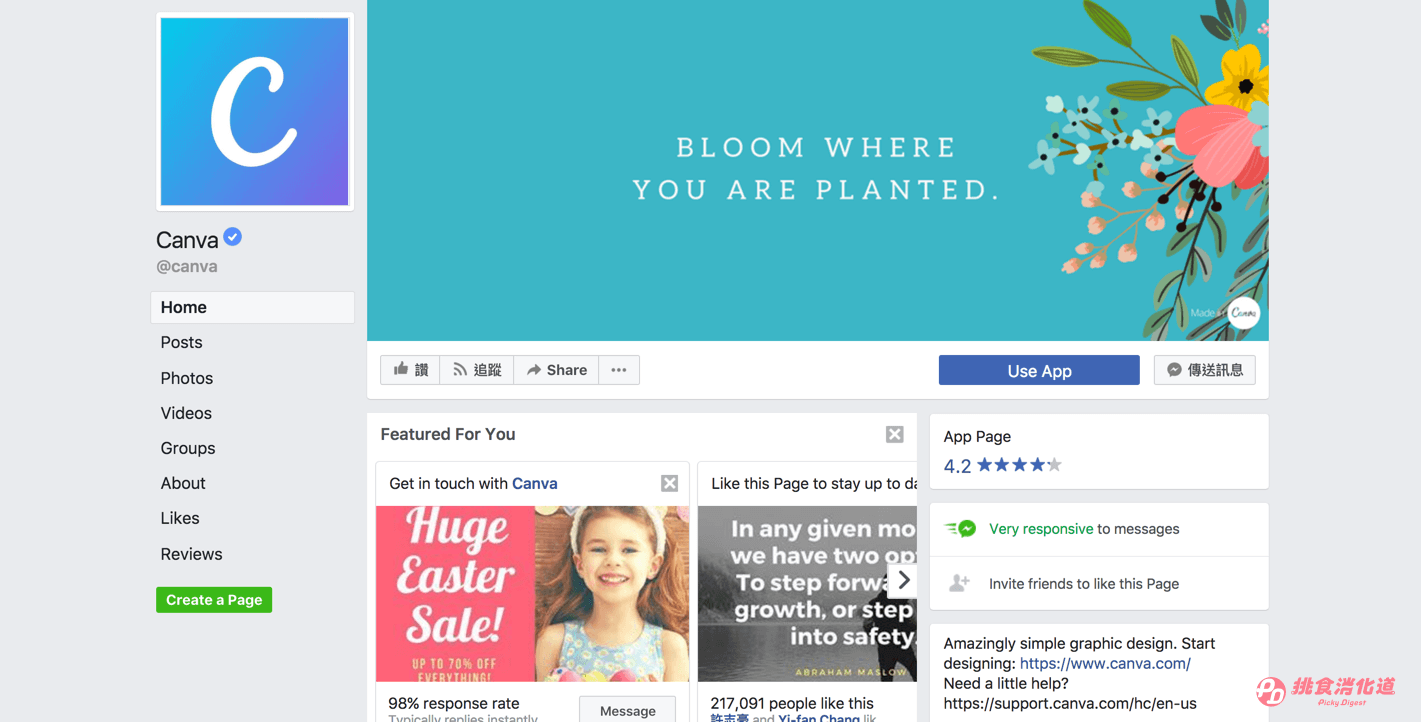The height and width of the screenshot is (722, 1421).
Task: Click the blue verified badge next to Canva
Action: point(232,237)
